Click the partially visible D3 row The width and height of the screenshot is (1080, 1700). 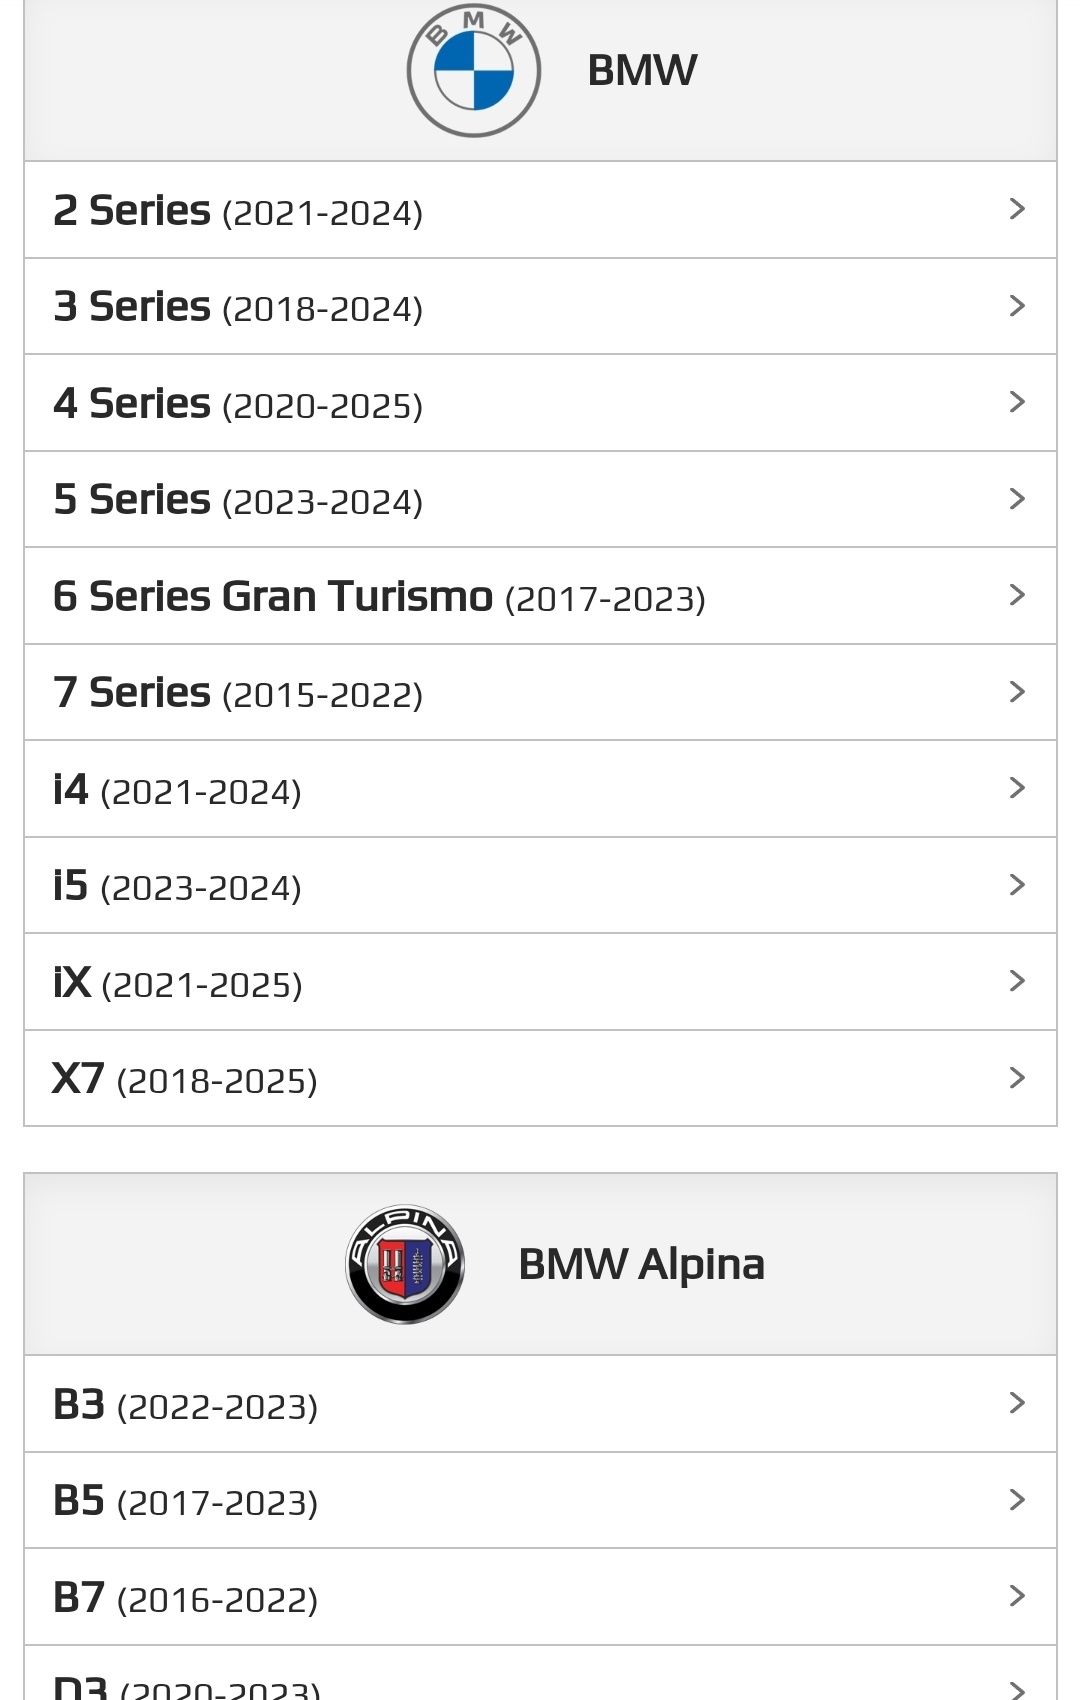(540, 1673)
